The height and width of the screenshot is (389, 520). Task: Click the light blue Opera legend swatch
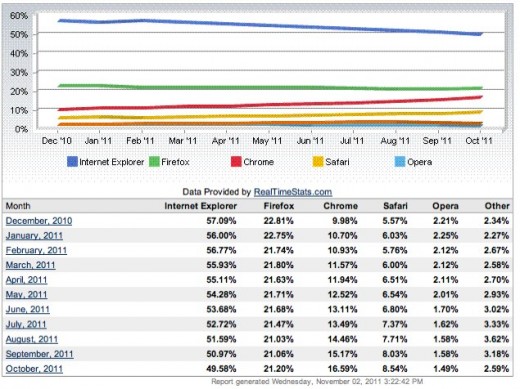[400, 162]
